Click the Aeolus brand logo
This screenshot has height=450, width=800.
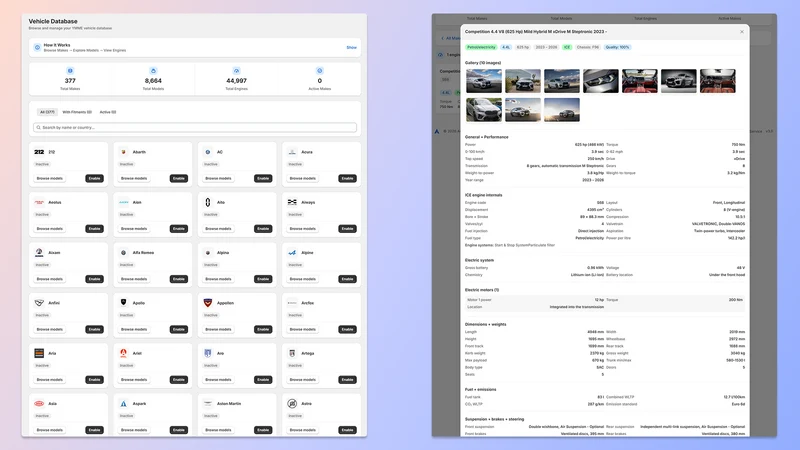(39, 203)
